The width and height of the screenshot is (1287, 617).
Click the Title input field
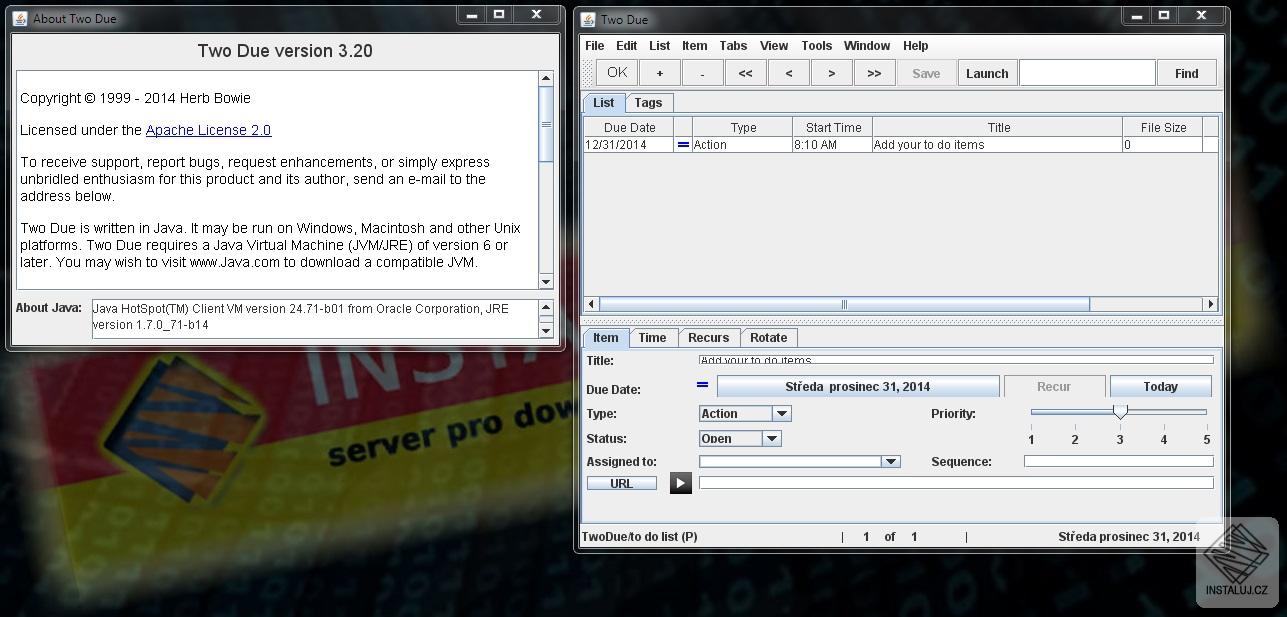[956, 360]
